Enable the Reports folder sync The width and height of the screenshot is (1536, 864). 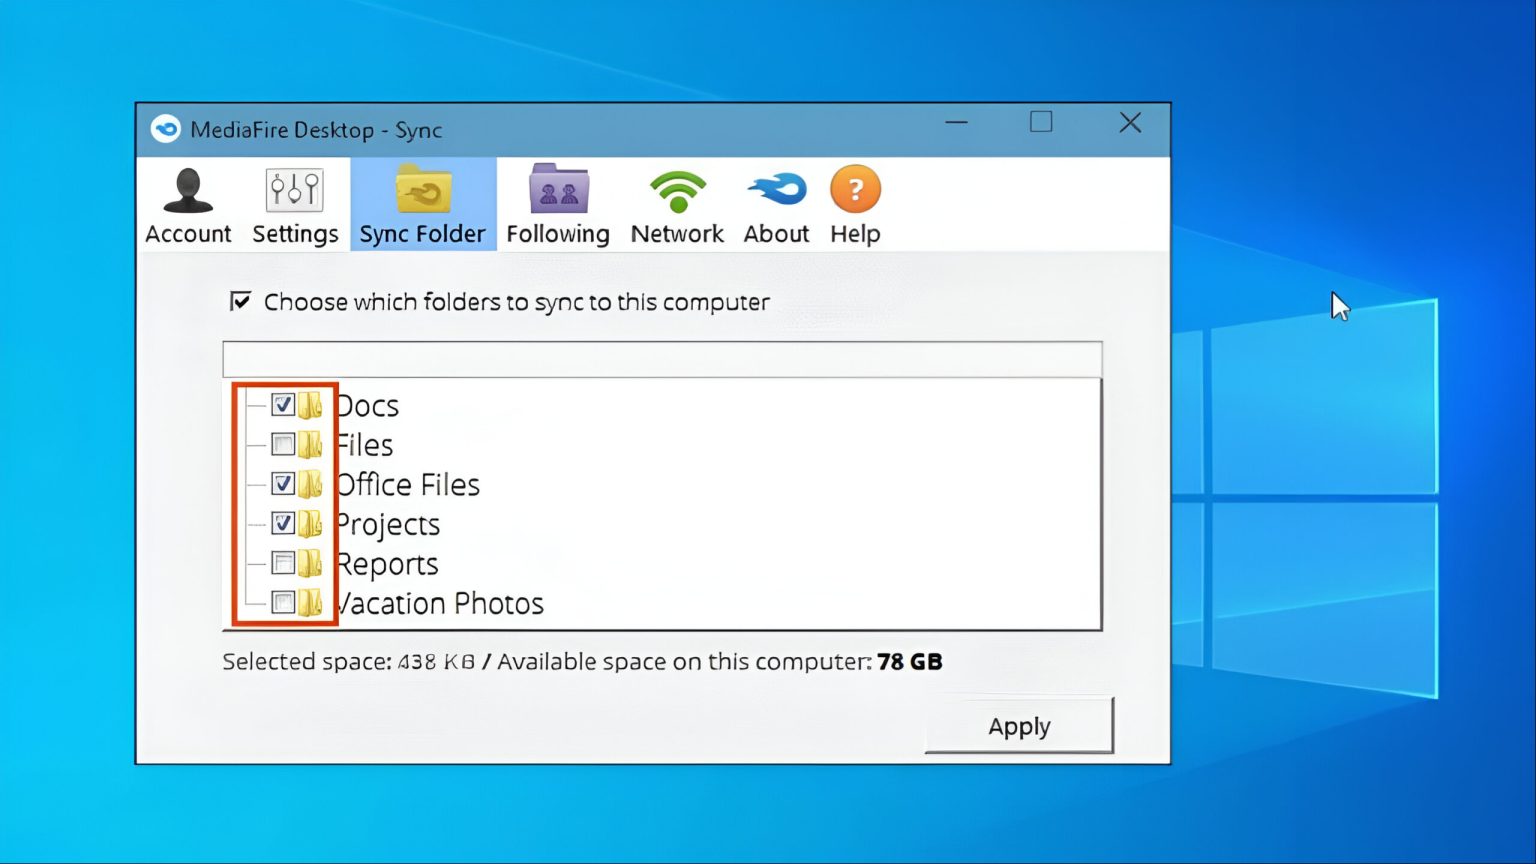[283, 563]
